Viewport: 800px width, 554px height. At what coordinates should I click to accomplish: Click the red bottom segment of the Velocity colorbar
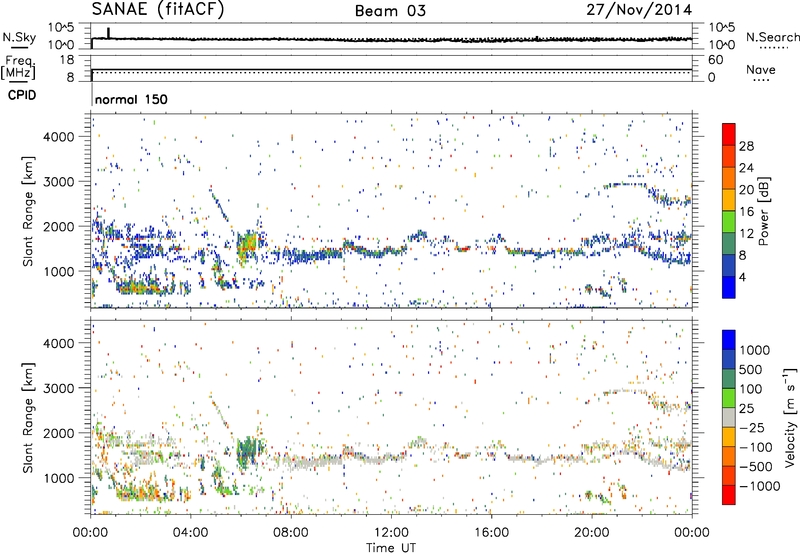pyautogui.click(x=729, y=495)
